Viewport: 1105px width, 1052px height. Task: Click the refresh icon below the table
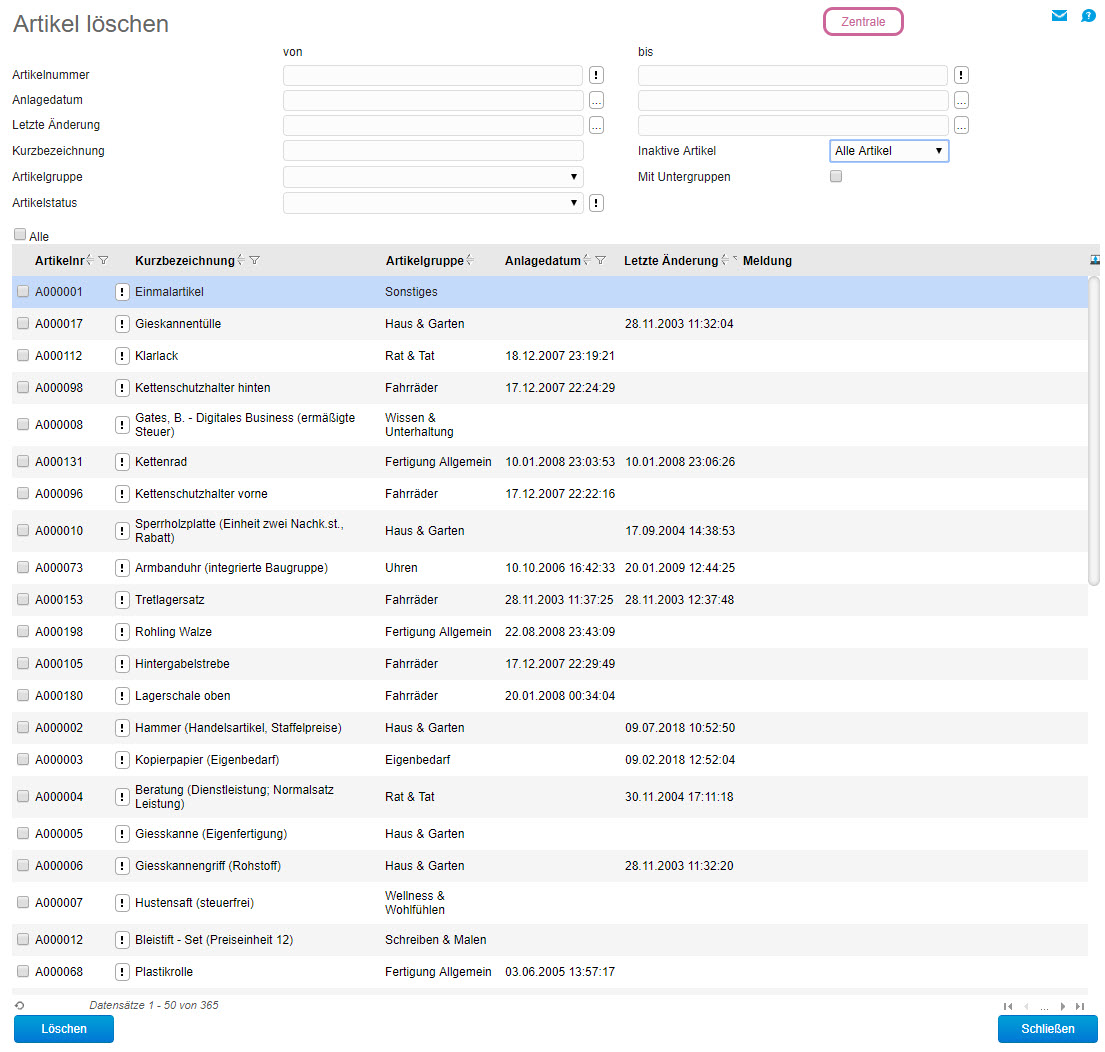tap(19, 1005)
